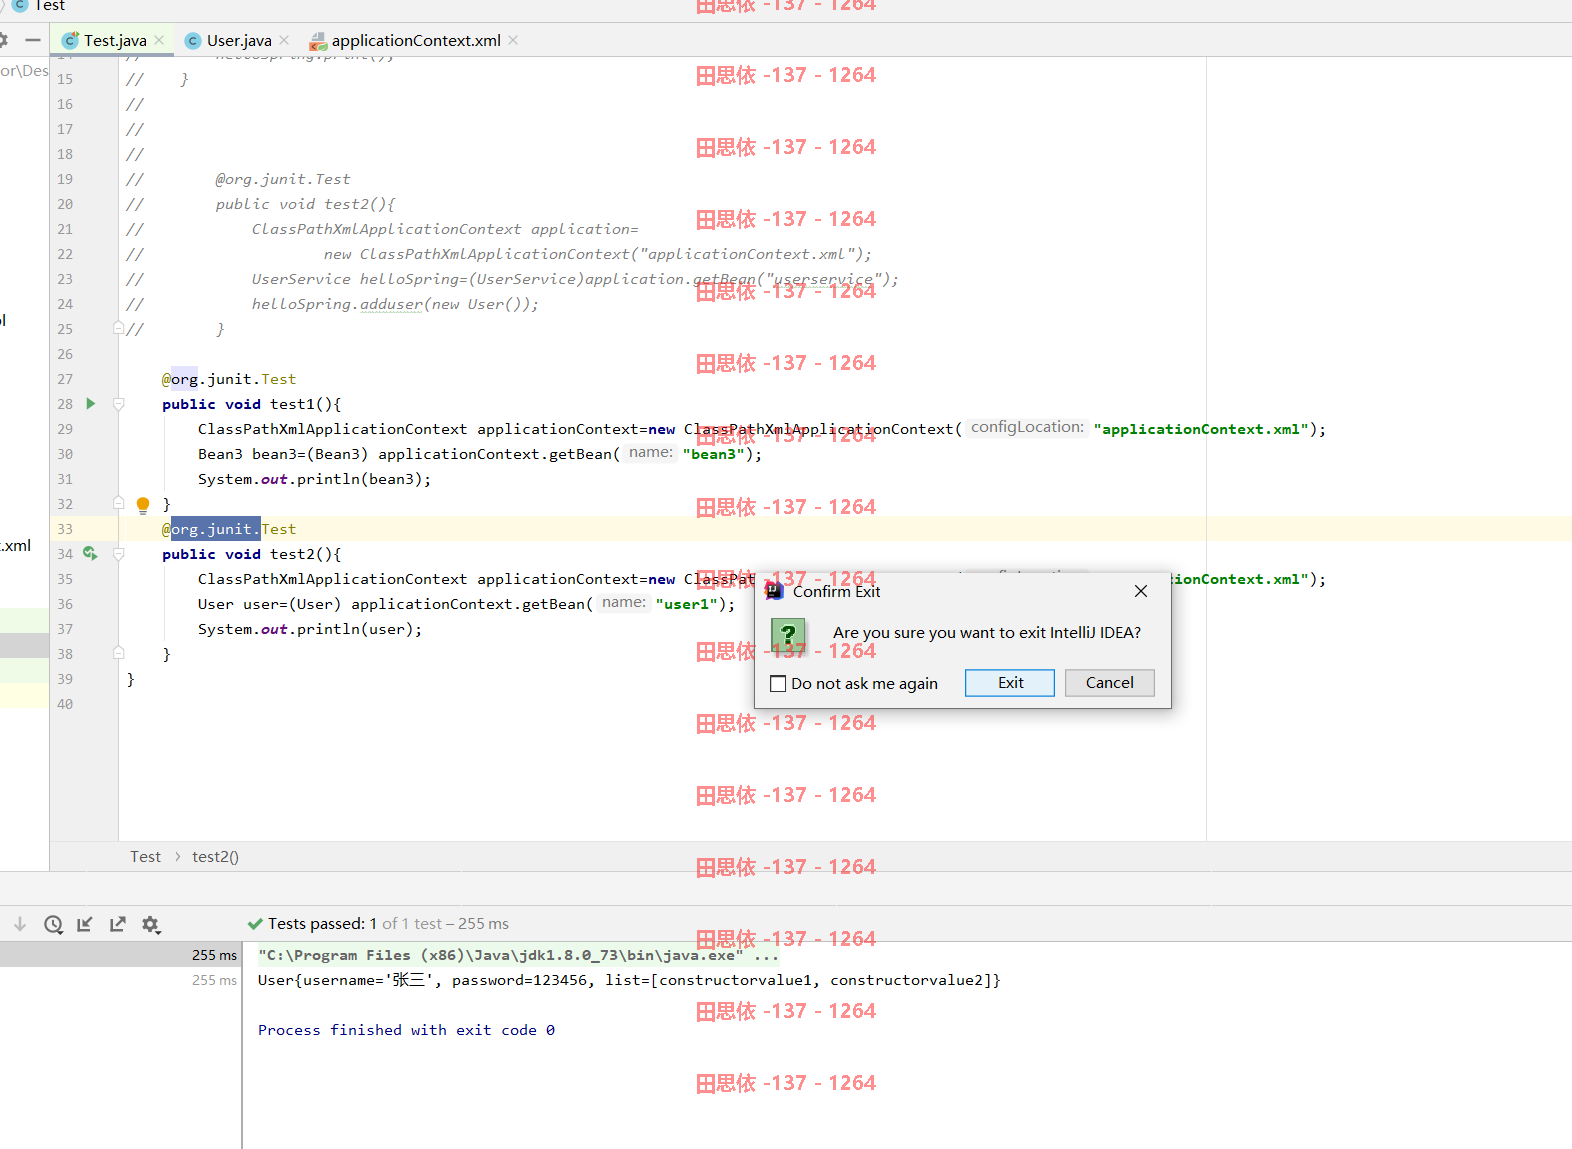Click the Test class breadcrumb
Image resolution: width=1572 pixels, height=1149 pixels.
click(x=145, y=857)
